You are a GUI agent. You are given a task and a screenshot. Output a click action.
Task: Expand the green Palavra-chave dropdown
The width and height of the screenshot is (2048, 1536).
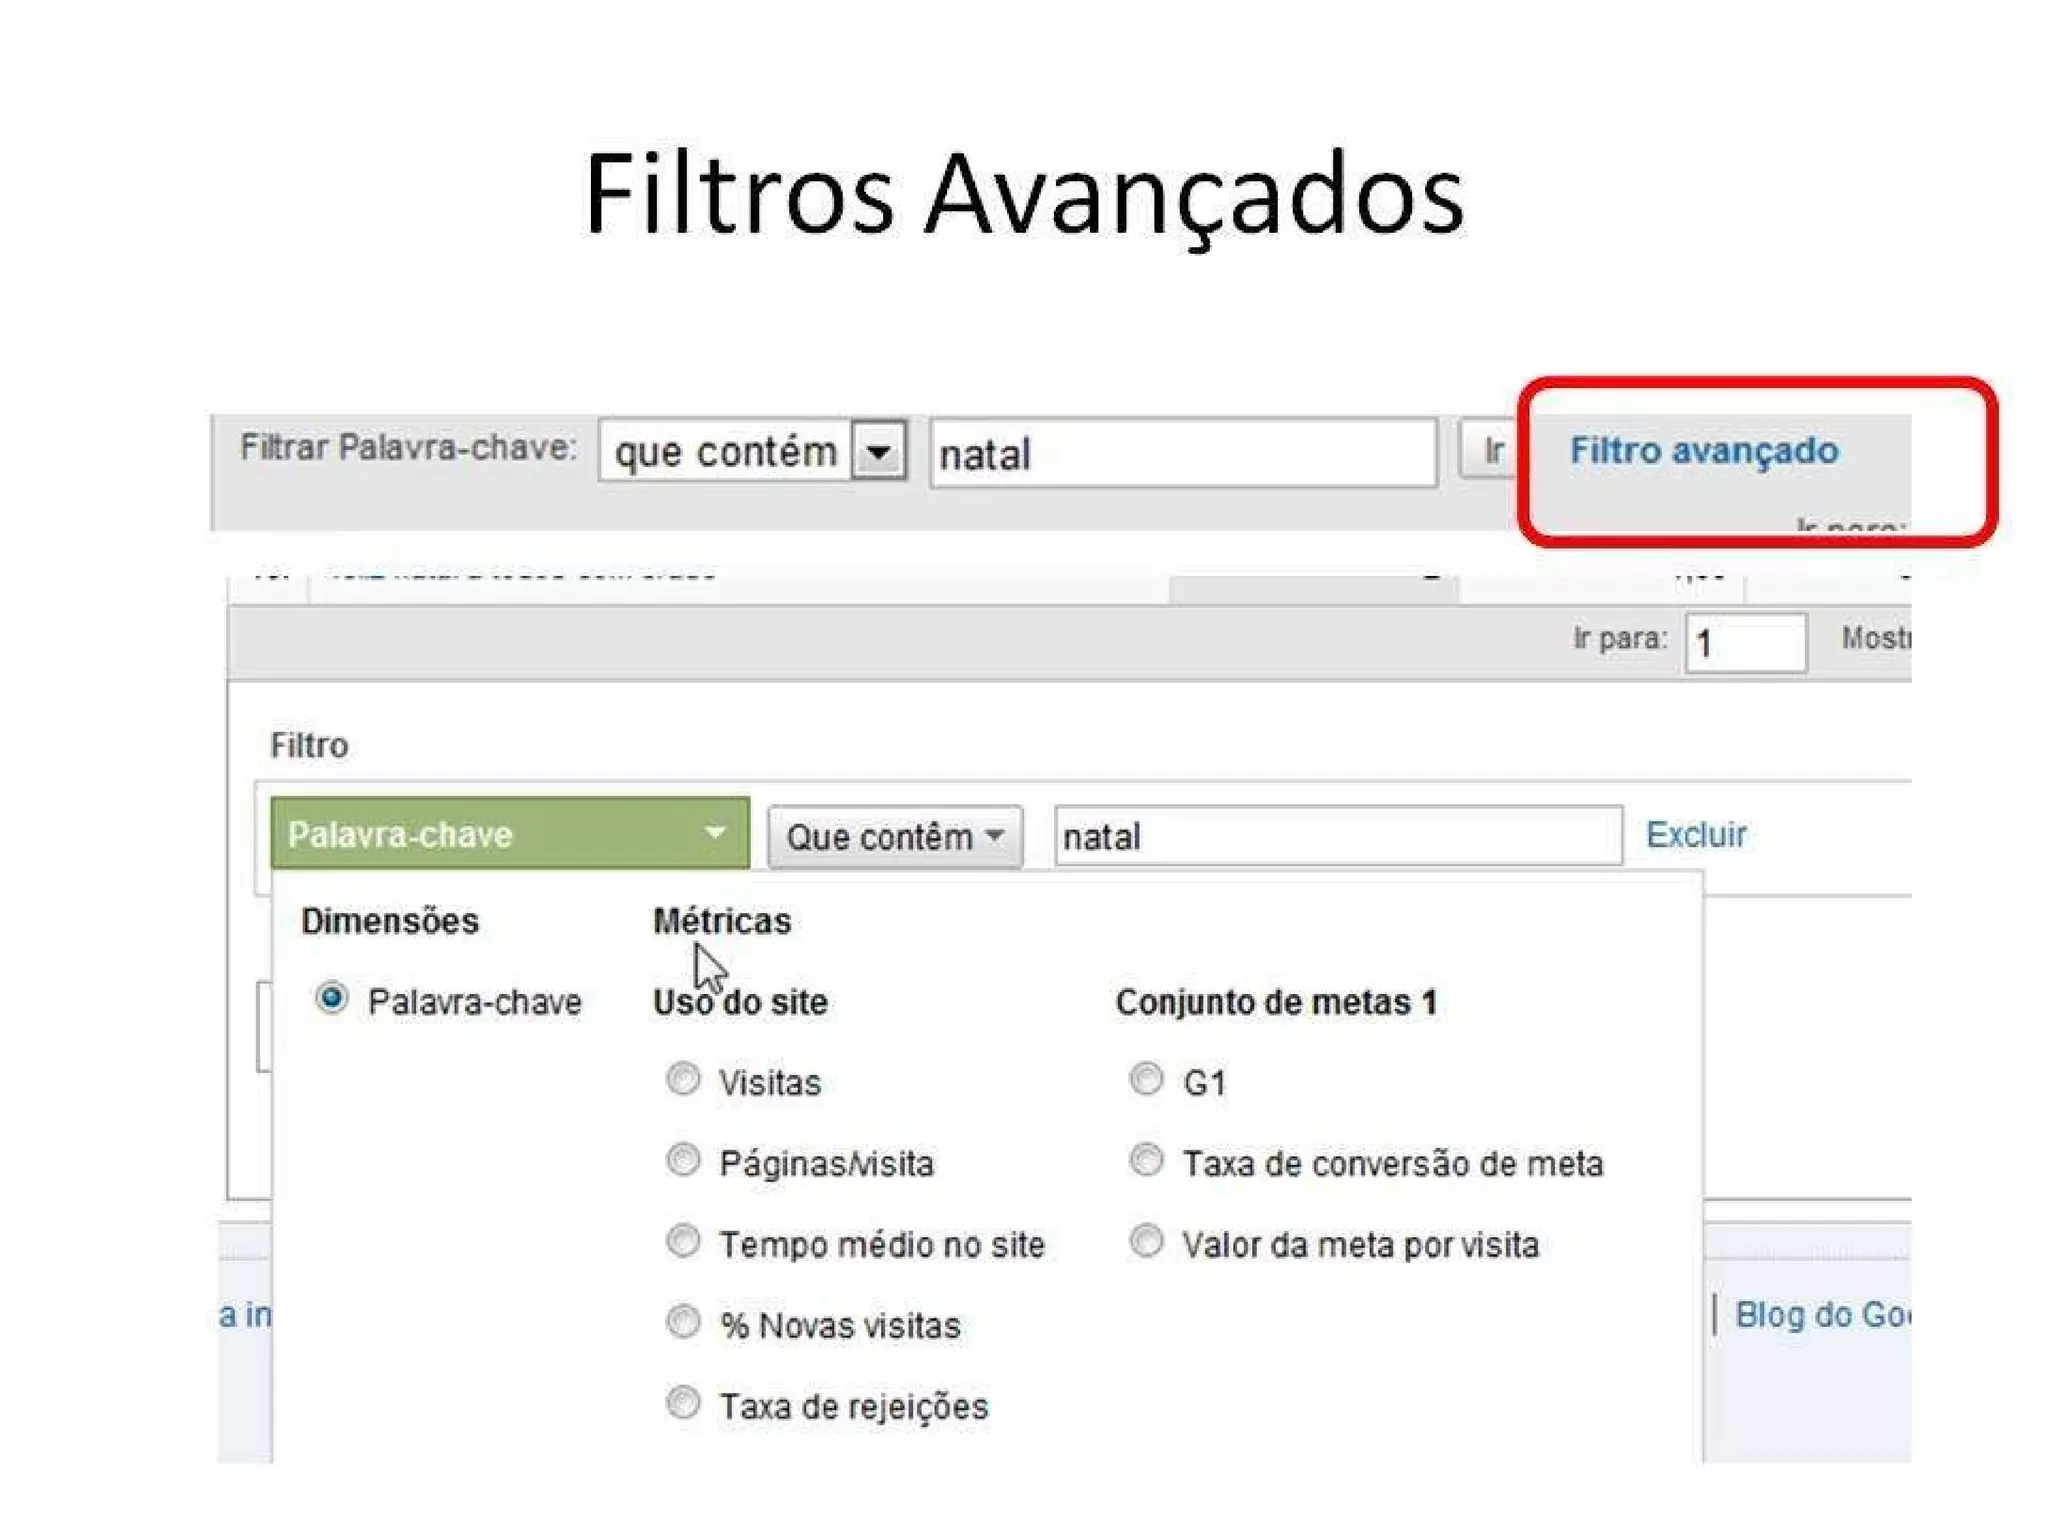pos(509,833)
